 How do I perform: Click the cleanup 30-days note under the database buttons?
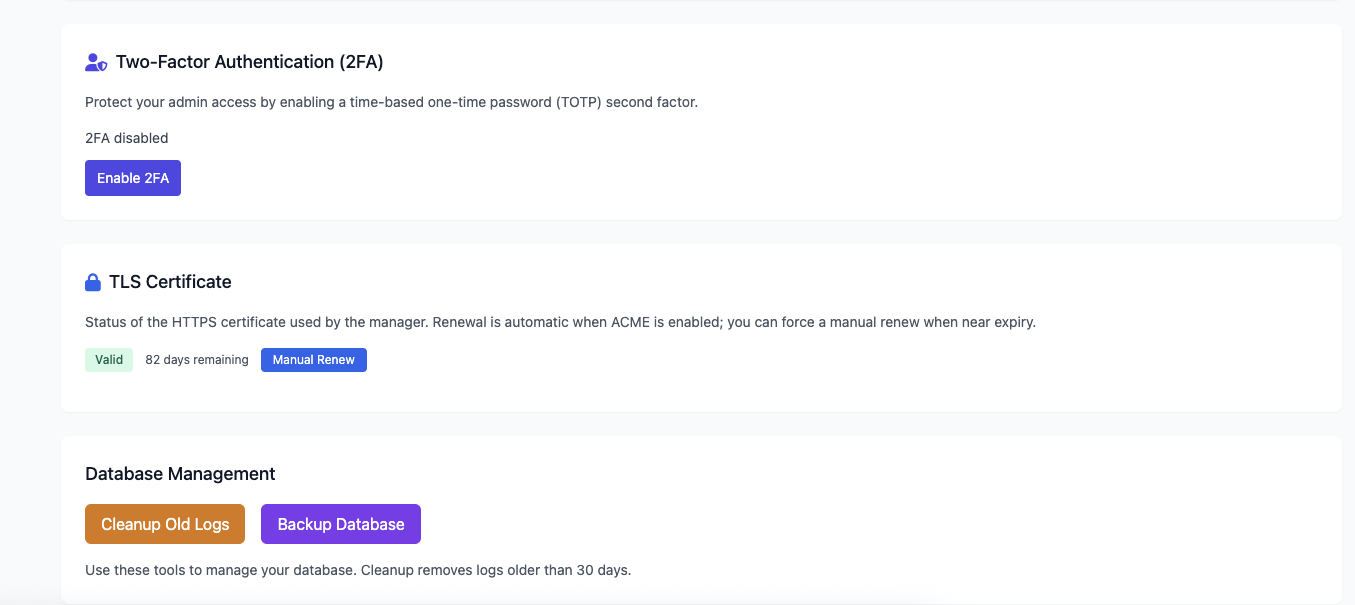358,570
